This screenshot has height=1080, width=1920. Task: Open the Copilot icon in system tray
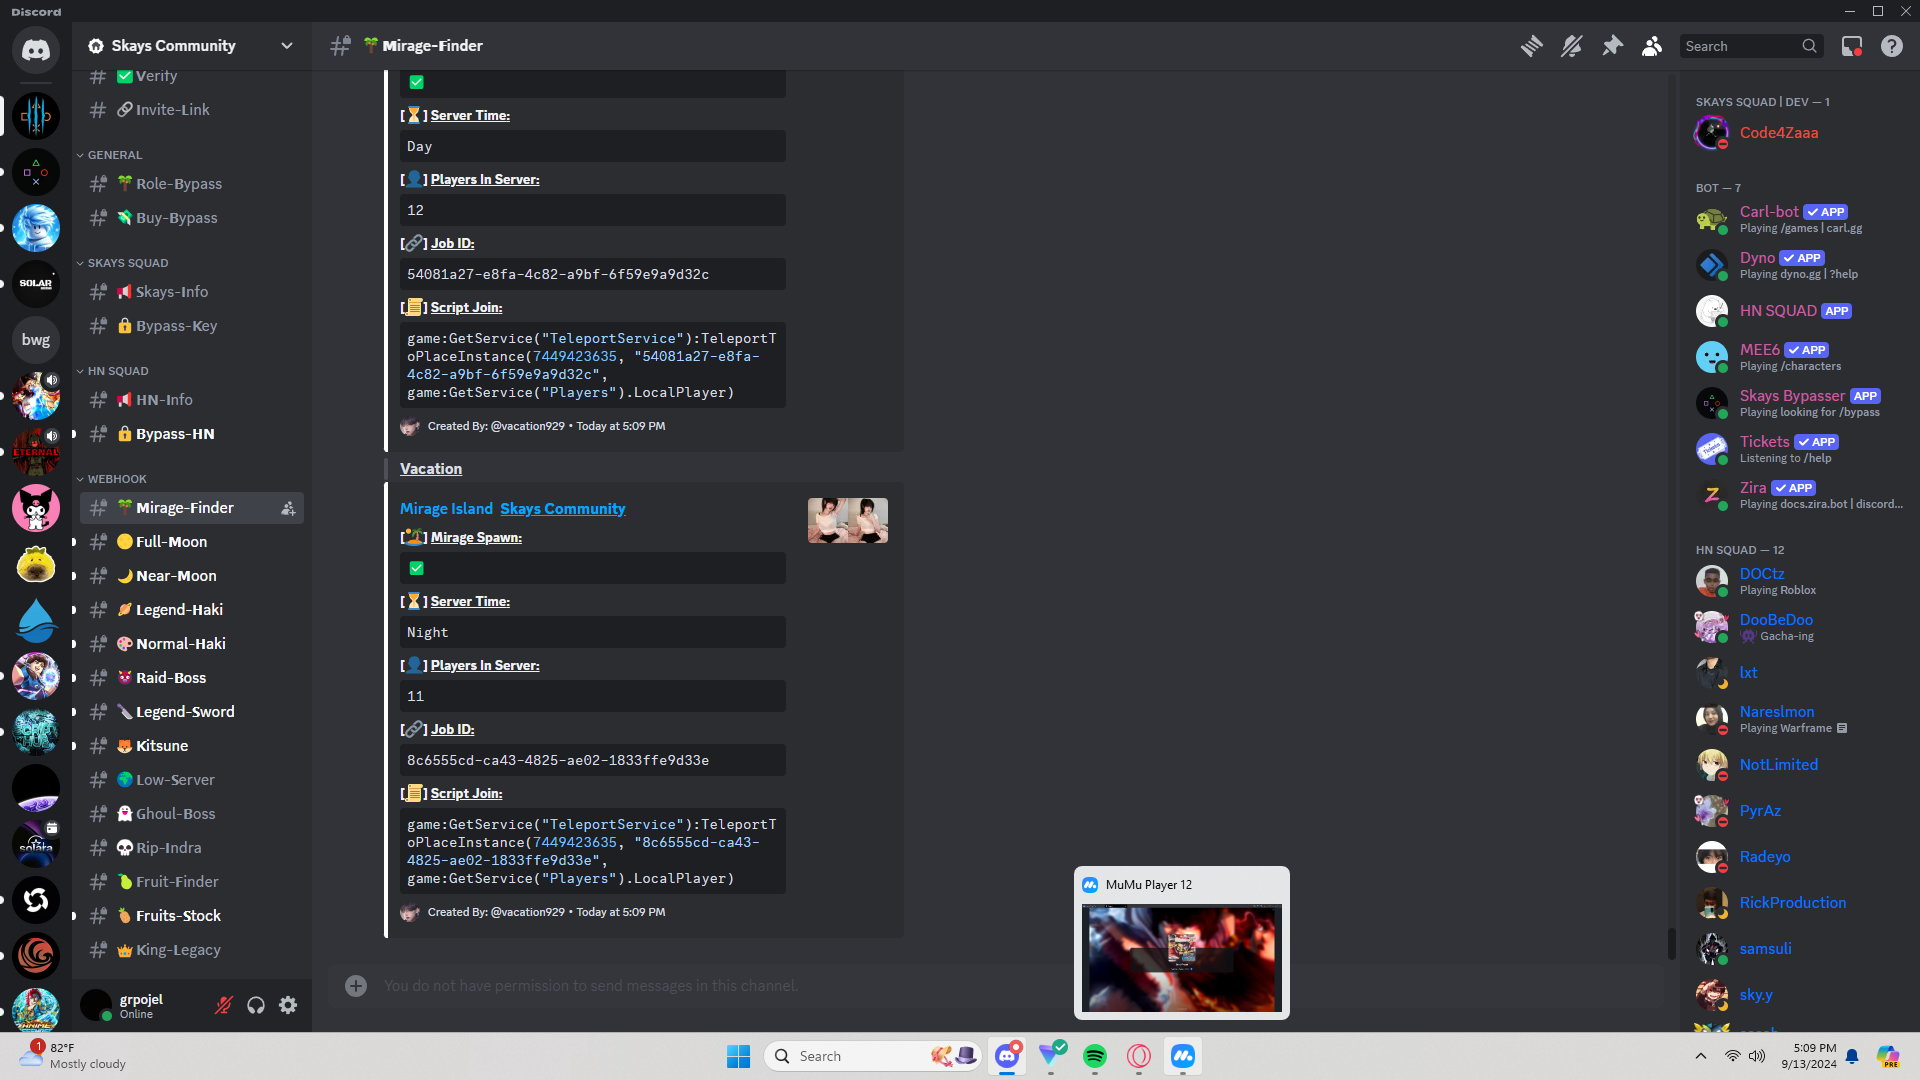tap(1888, 1056)
